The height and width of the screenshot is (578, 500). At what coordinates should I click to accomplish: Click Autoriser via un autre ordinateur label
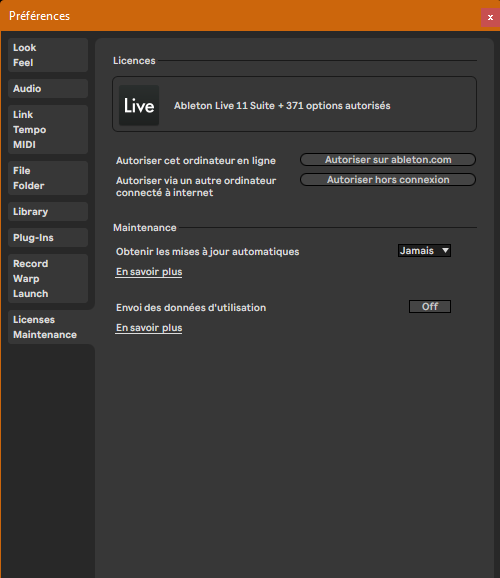tap(196, 187)
